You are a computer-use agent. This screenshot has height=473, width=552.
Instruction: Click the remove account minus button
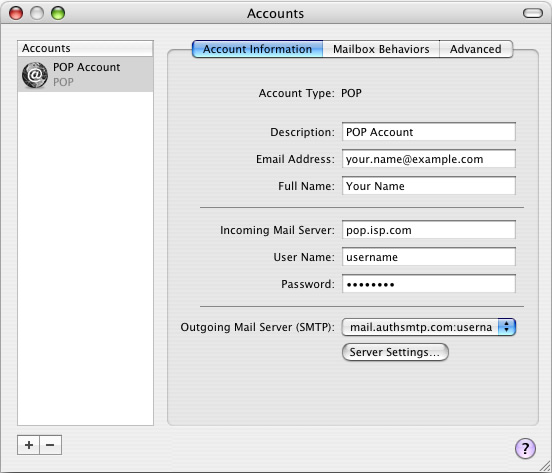click(50, 445)
